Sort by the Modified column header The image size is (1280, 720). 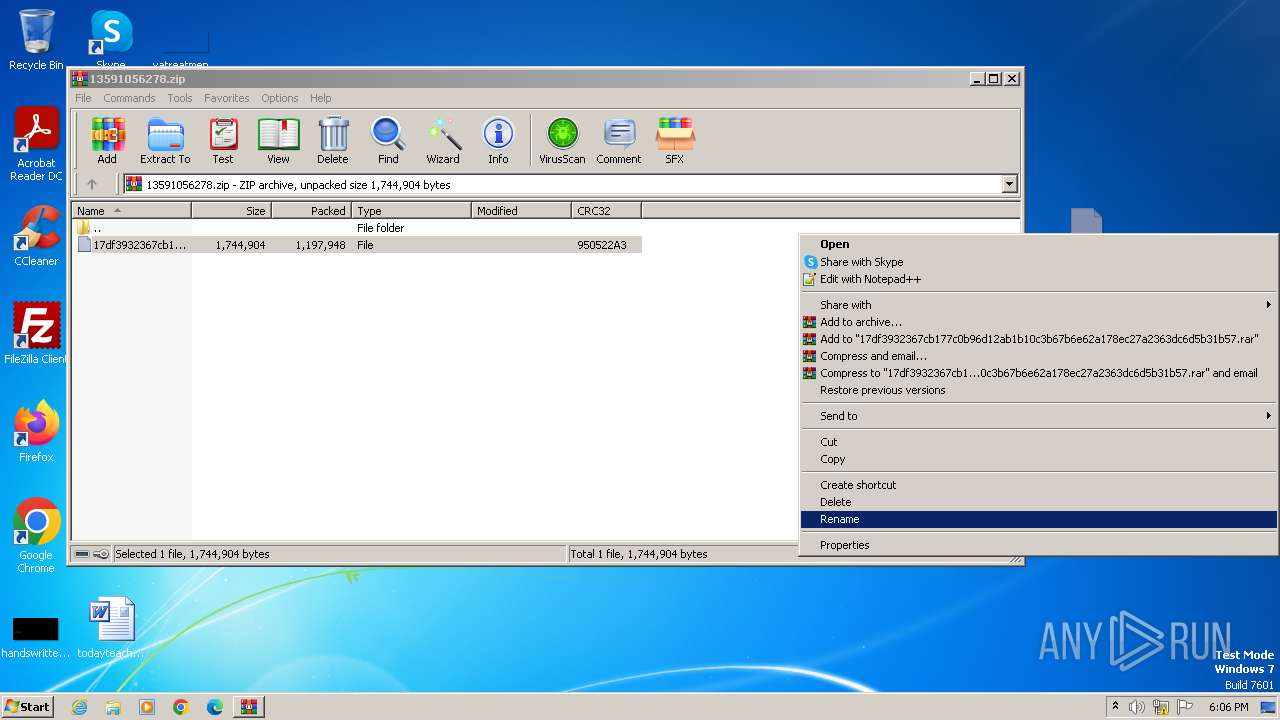(x=521, y=211)
